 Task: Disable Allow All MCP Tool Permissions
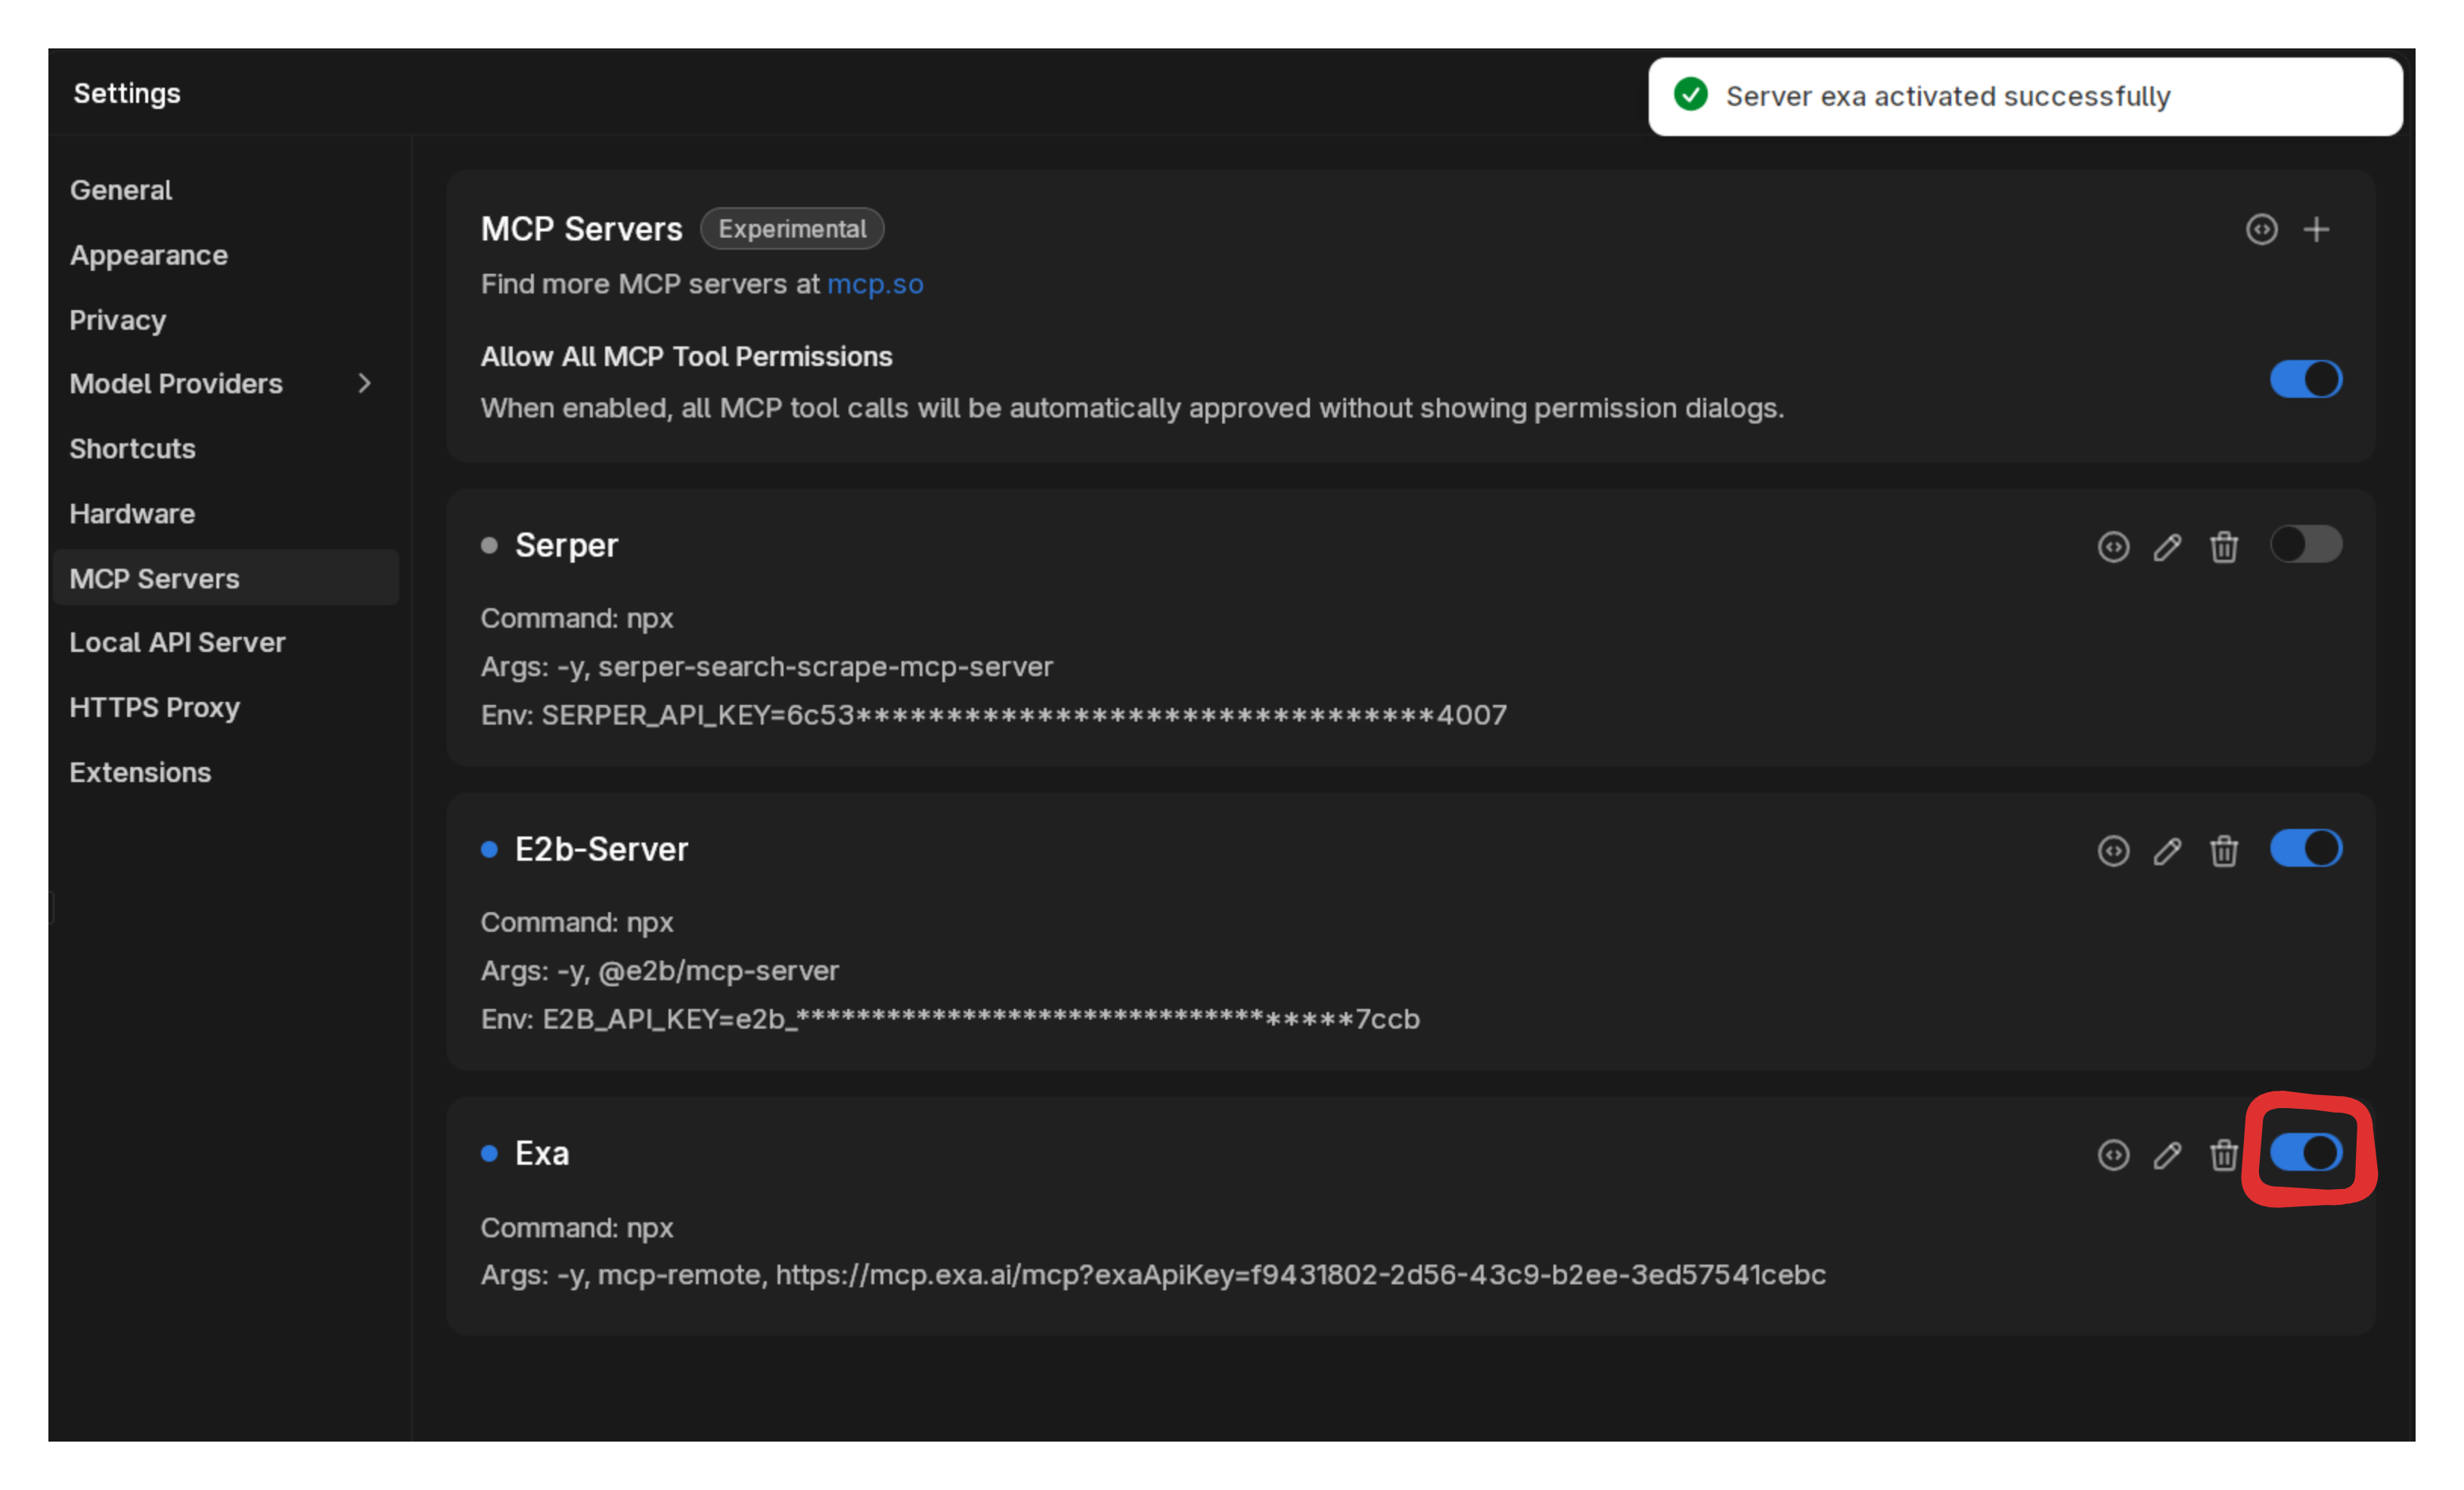tap(2306, 378)
